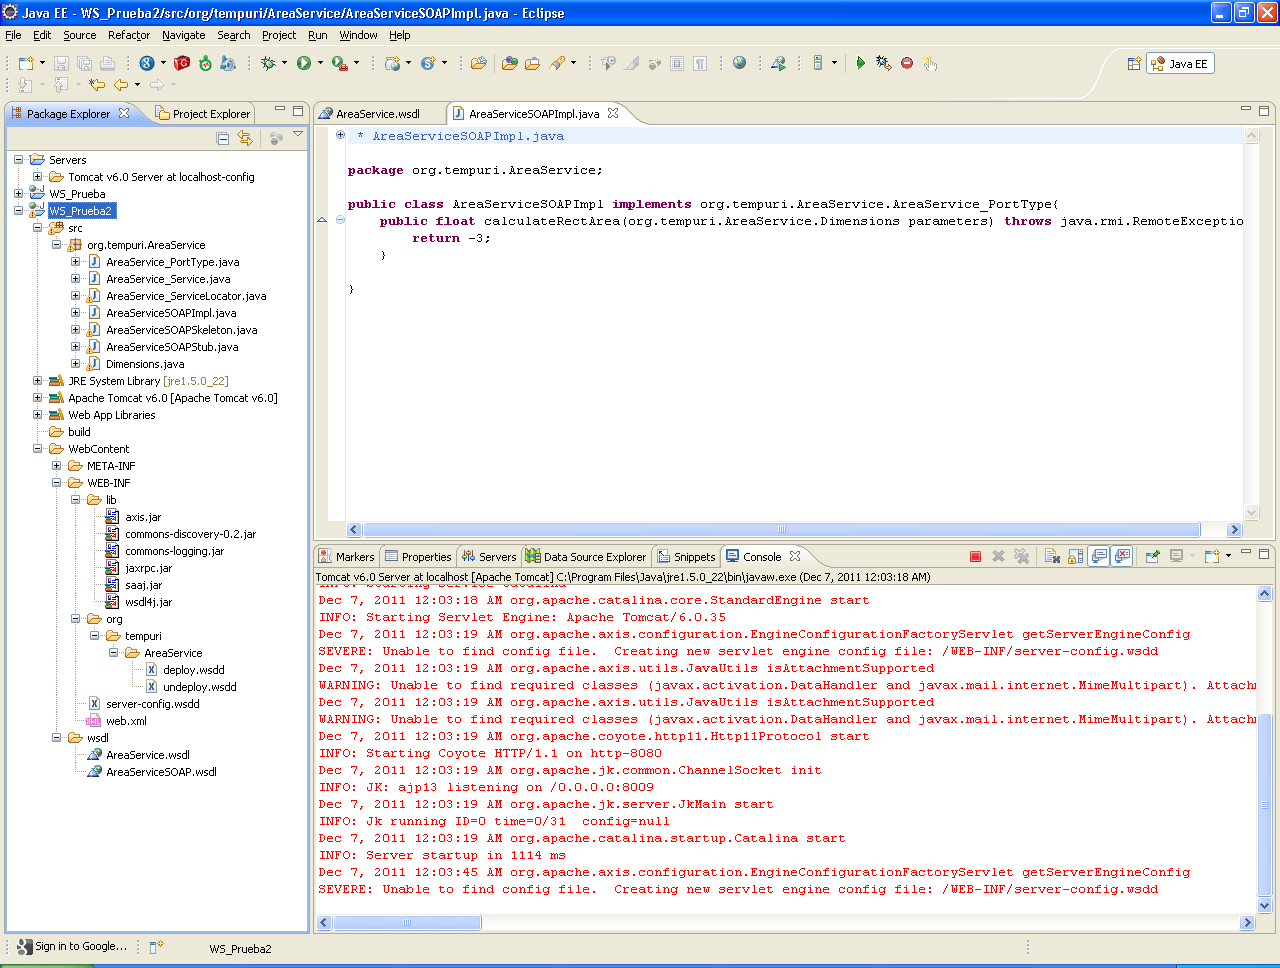Click the Java EE perspective button
The width and height of the screenshot is (1280, 968).
coord(1180,64)
